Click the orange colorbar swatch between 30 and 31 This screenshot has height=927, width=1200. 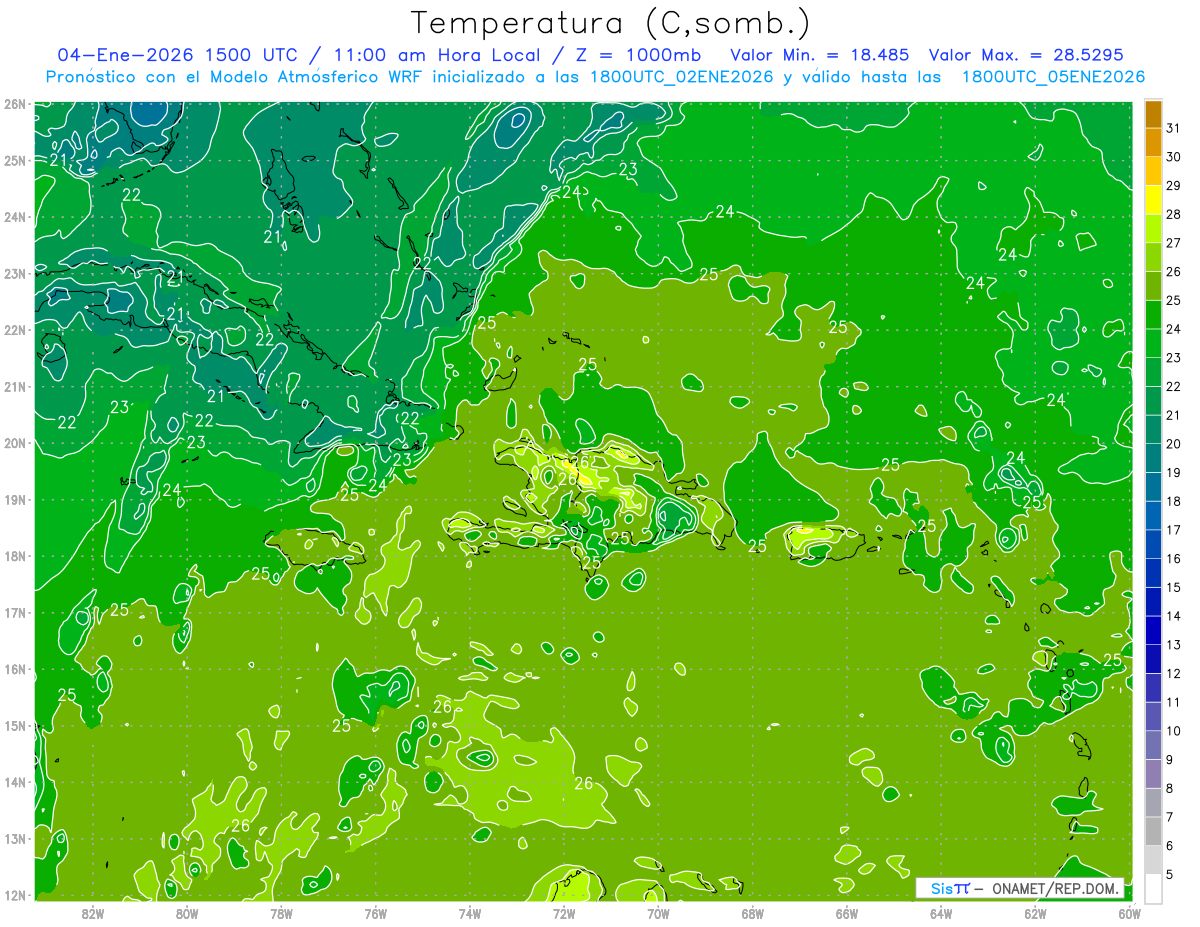coord(1153,143)
